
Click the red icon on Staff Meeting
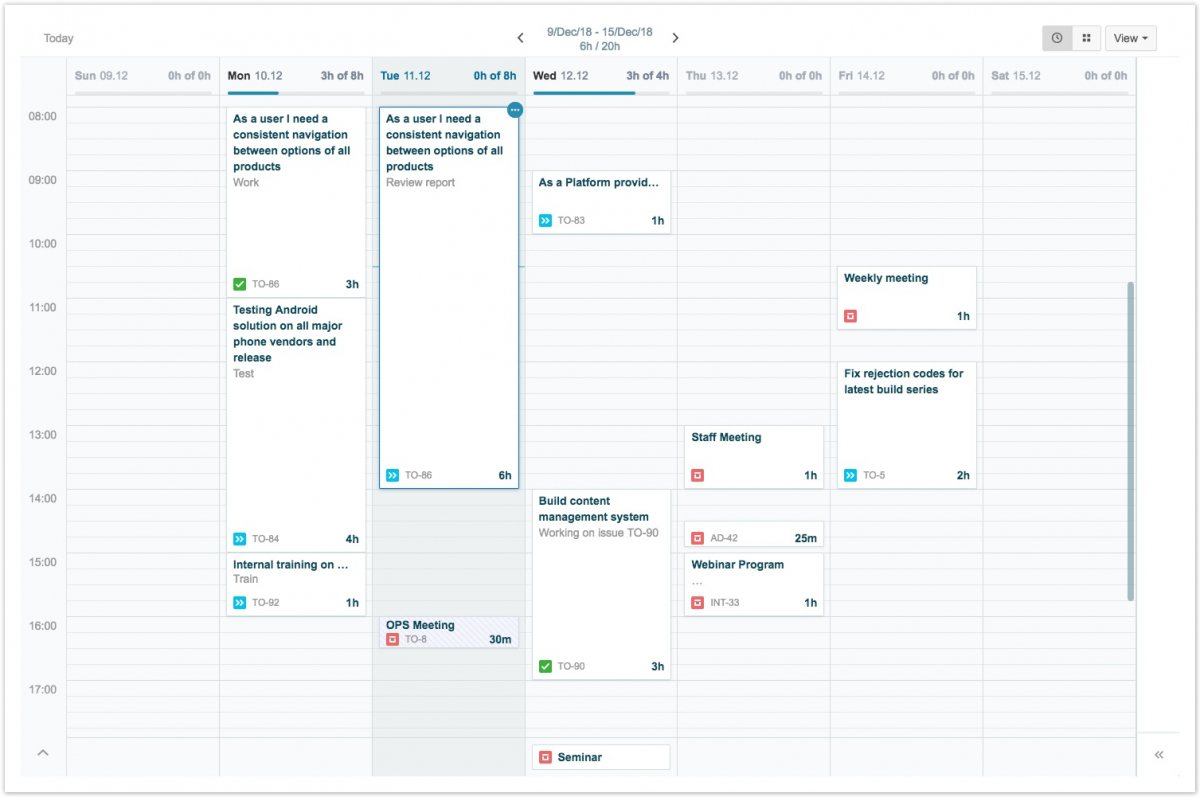point(697,475)
